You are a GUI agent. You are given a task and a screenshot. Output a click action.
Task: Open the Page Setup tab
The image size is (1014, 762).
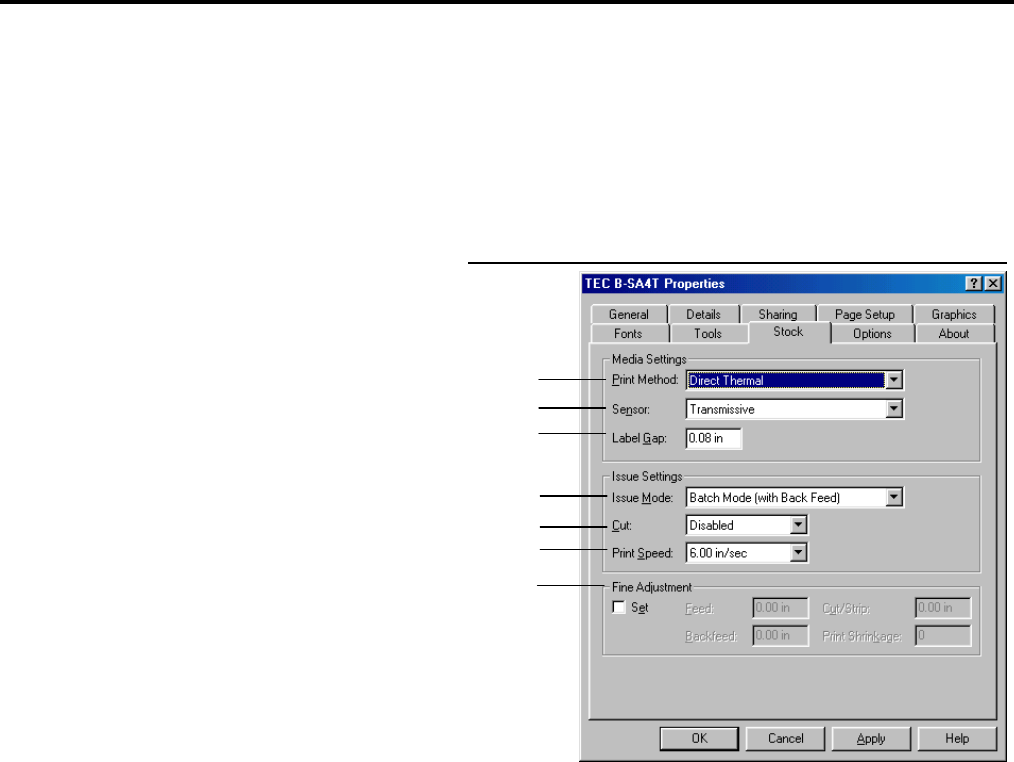tap(865, 314)
